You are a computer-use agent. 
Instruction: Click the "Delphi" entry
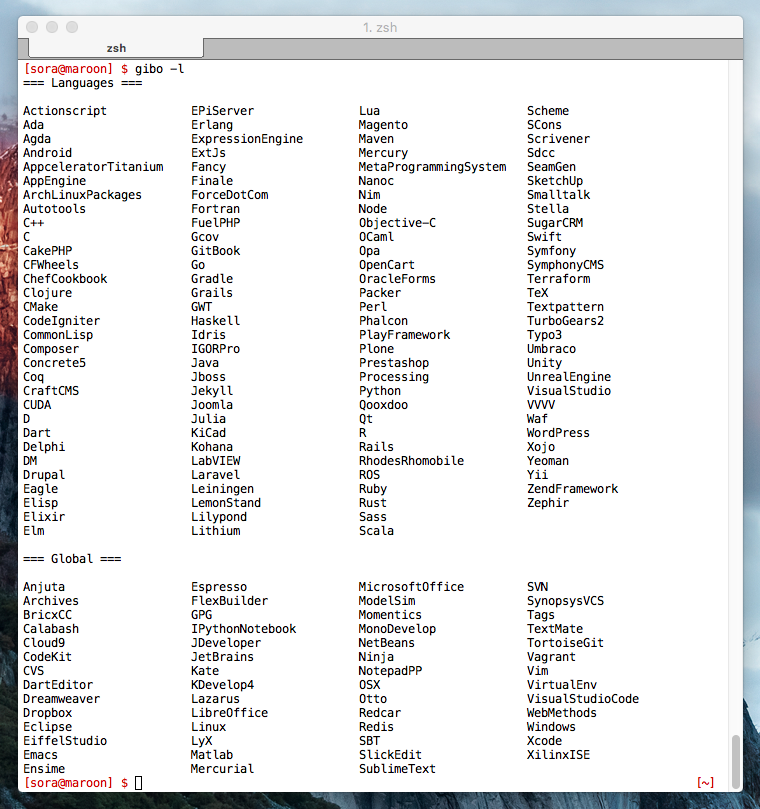(44, 447)
